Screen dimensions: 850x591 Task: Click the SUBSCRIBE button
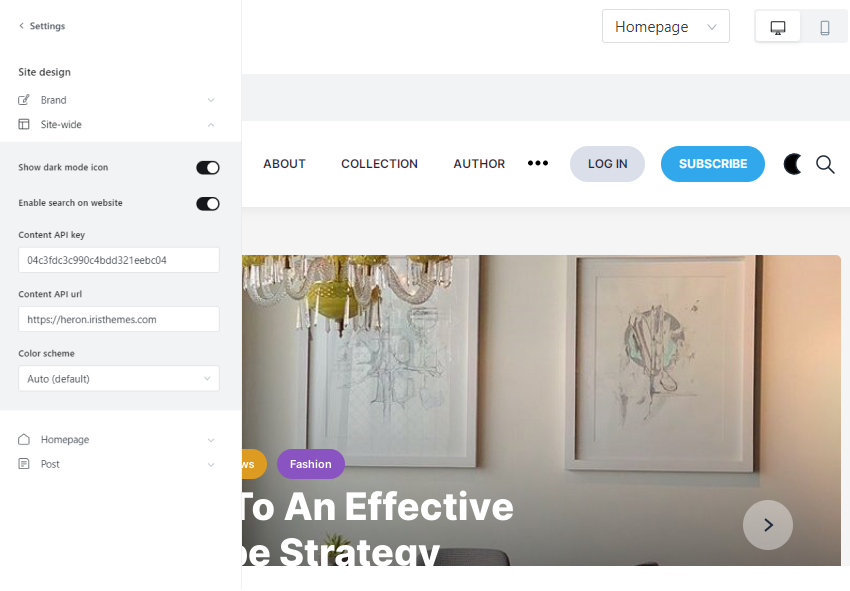point(712,164)
